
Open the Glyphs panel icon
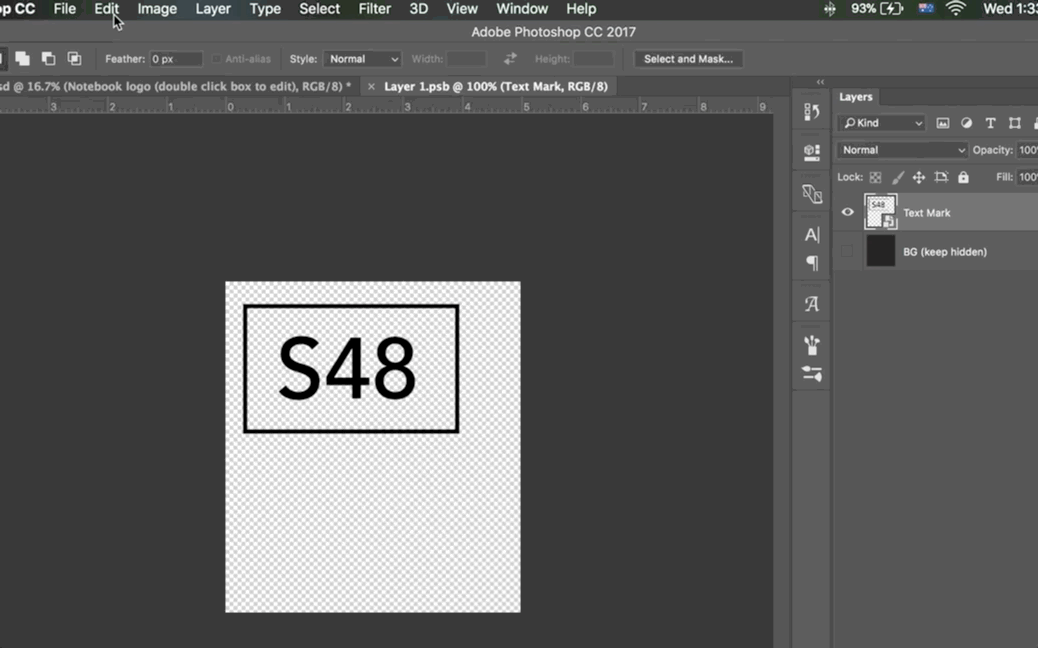point(812,304)
